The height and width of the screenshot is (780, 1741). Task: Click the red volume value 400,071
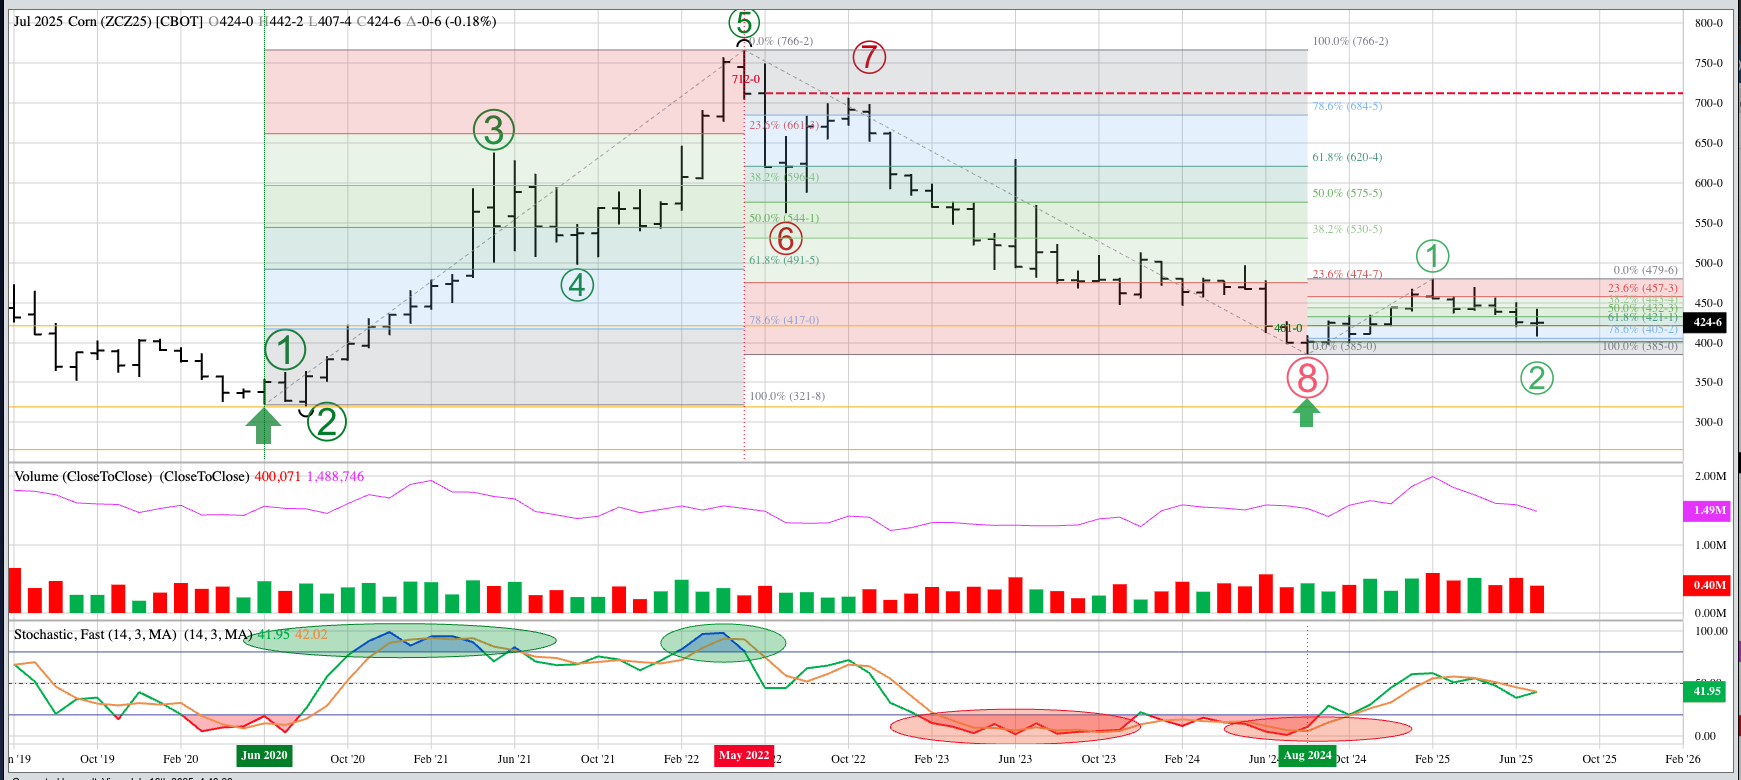[277, 476]
